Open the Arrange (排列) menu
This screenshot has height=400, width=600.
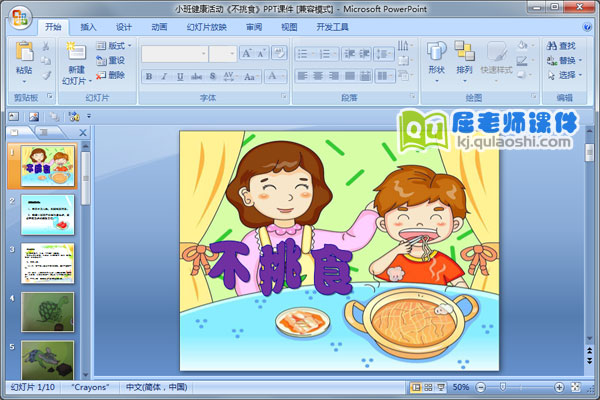point(465,61)
